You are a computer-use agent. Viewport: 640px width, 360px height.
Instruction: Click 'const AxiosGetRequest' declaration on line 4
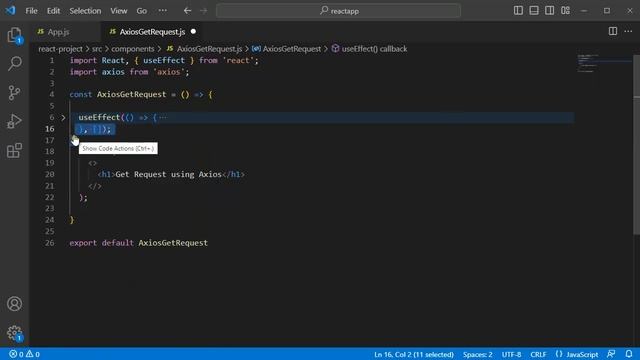[x=118, y=95]
